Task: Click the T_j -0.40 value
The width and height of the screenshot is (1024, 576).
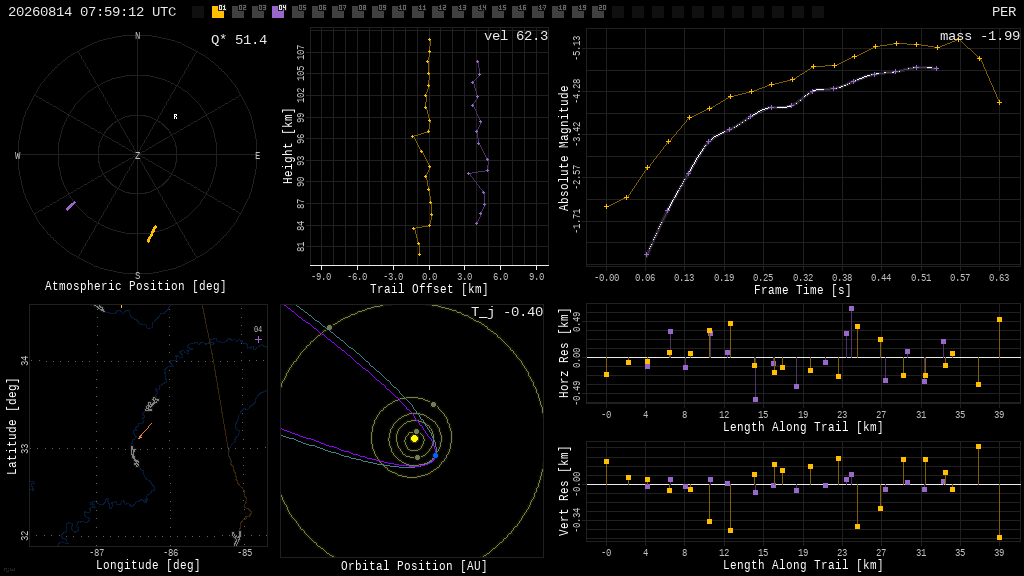Action: tap(507, 312)
